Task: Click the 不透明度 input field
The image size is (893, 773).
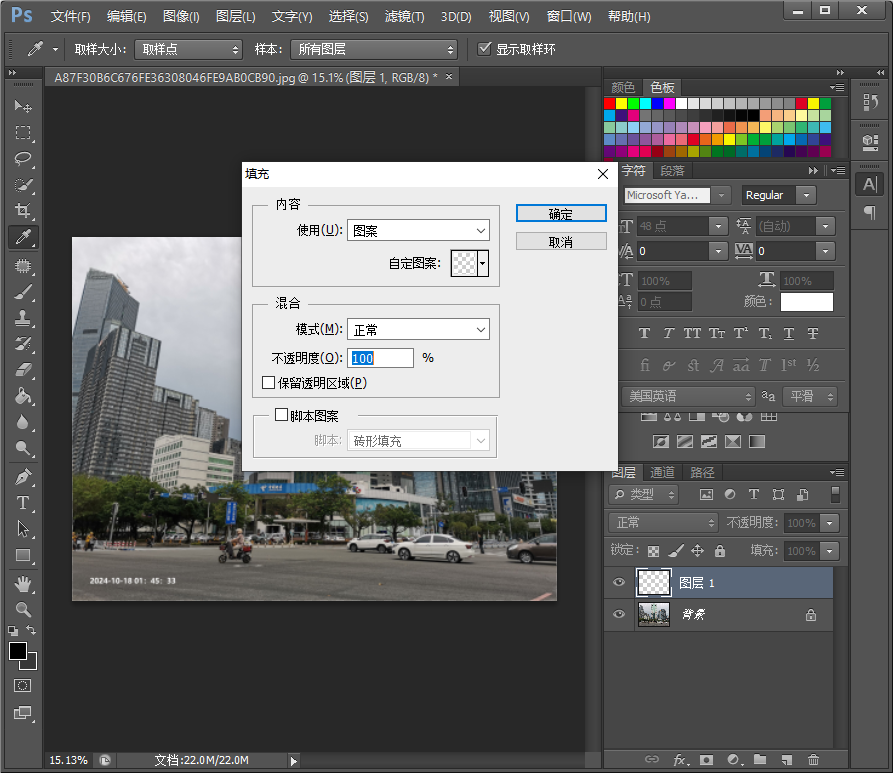Action: click(381, 358)
